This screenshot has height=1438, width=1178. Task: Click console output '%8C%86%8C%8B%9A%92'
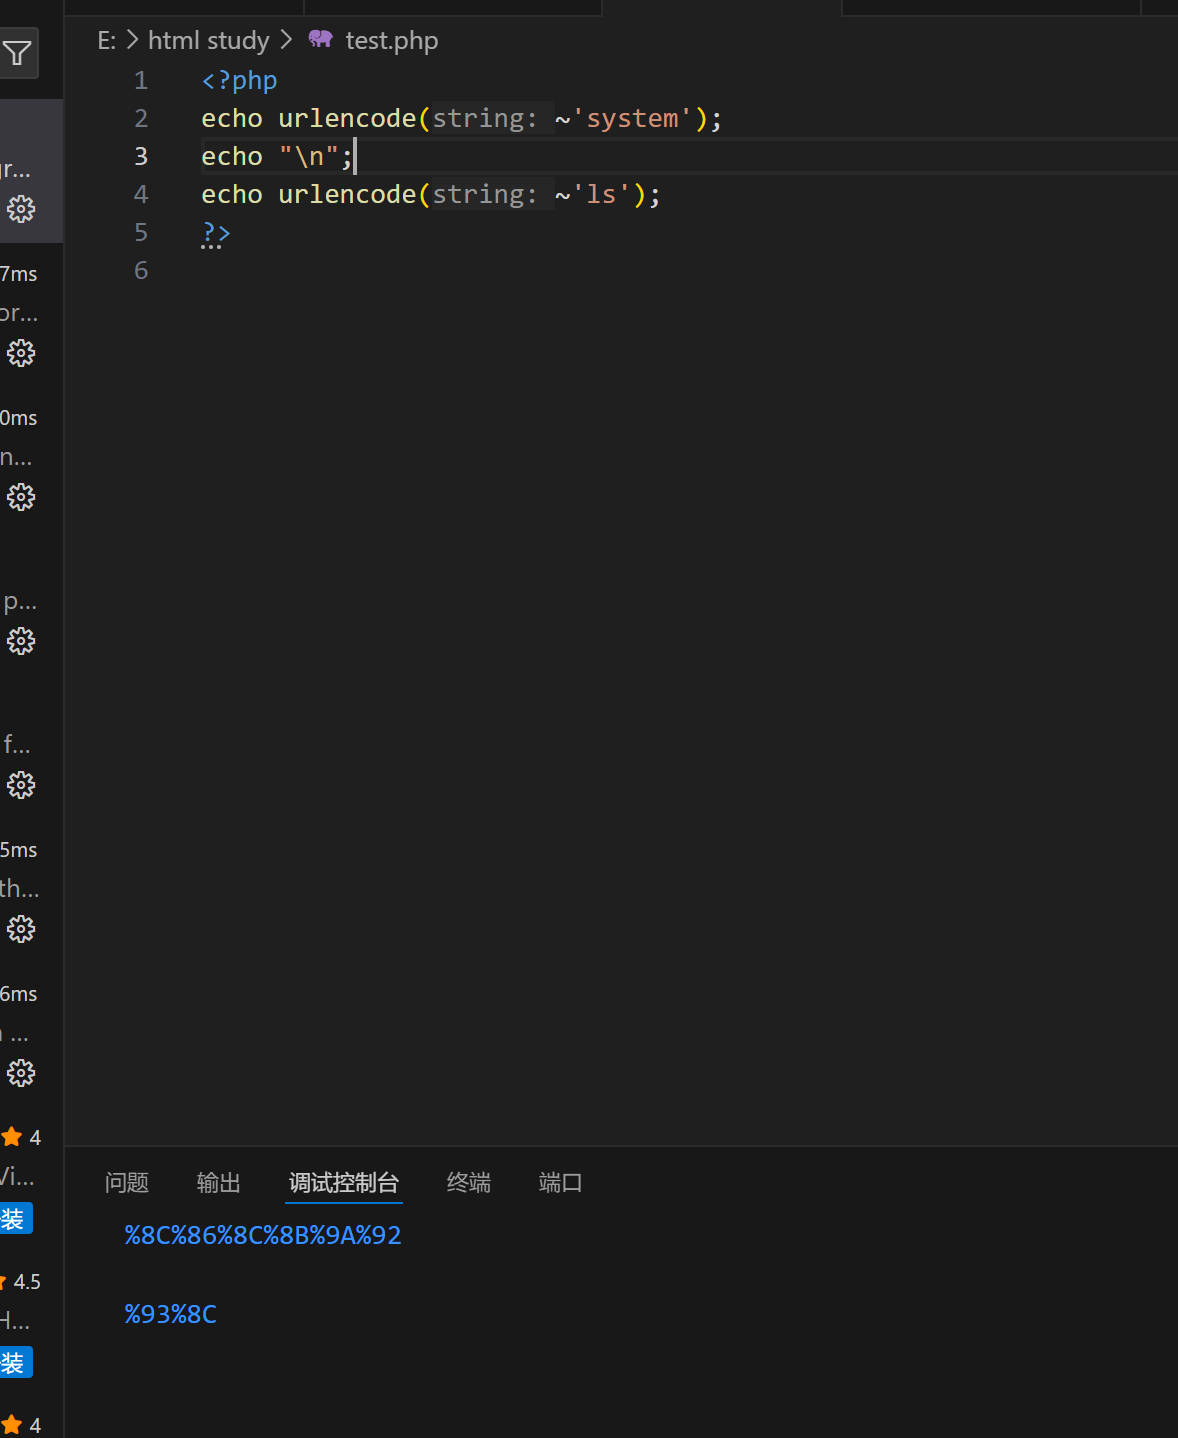(263, 1235)
